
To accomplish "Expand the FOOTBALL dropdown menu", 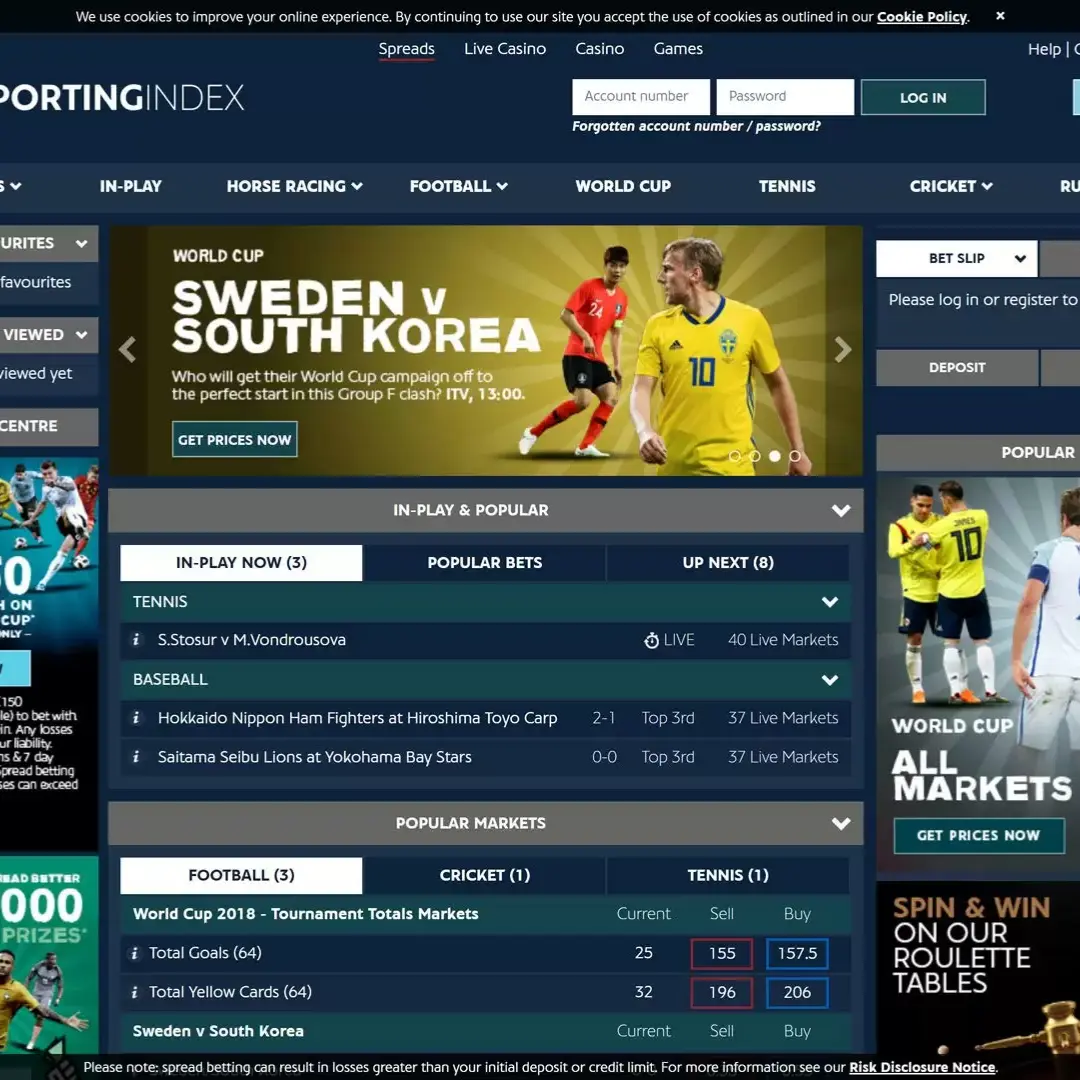I will click(x=459, y=187).
